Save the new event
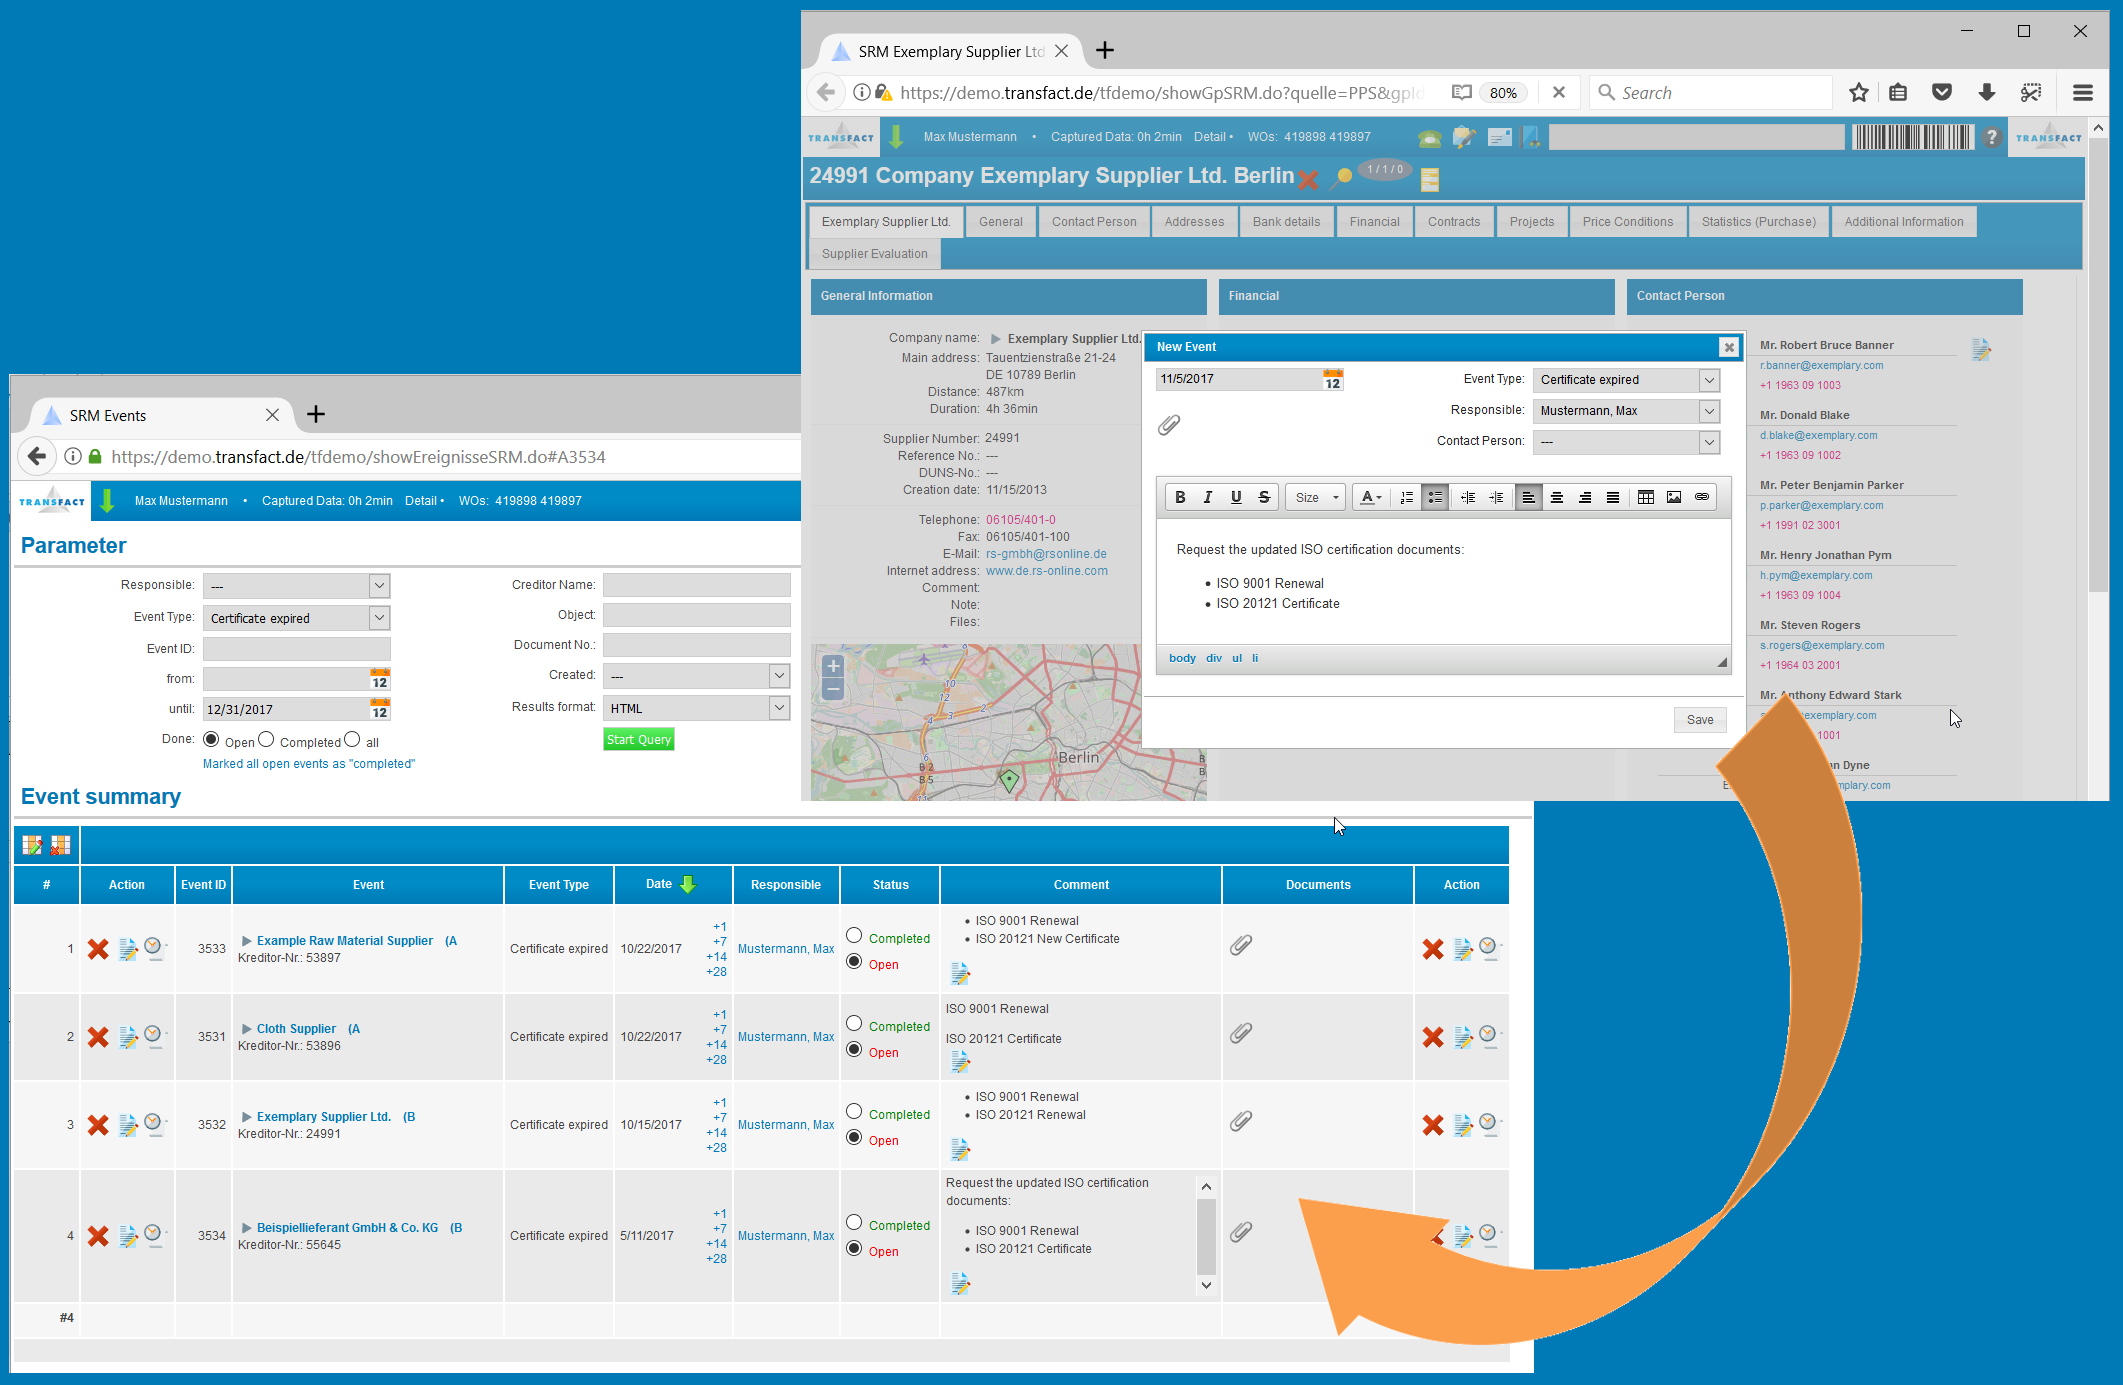Image resolution: width=2123 pixels, height=1385 pixels. pos(1700,720)
